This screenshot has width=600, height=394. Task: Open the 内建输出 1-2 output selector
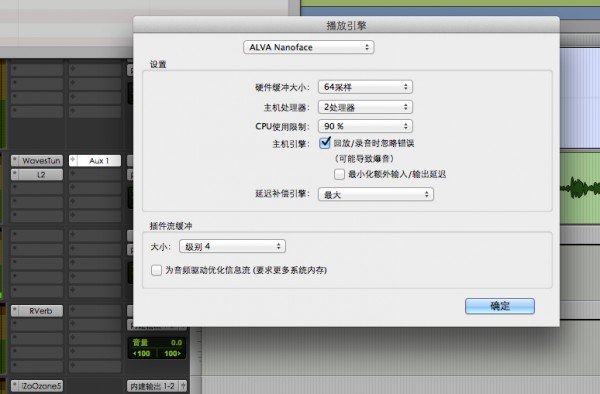pos(153,386)
